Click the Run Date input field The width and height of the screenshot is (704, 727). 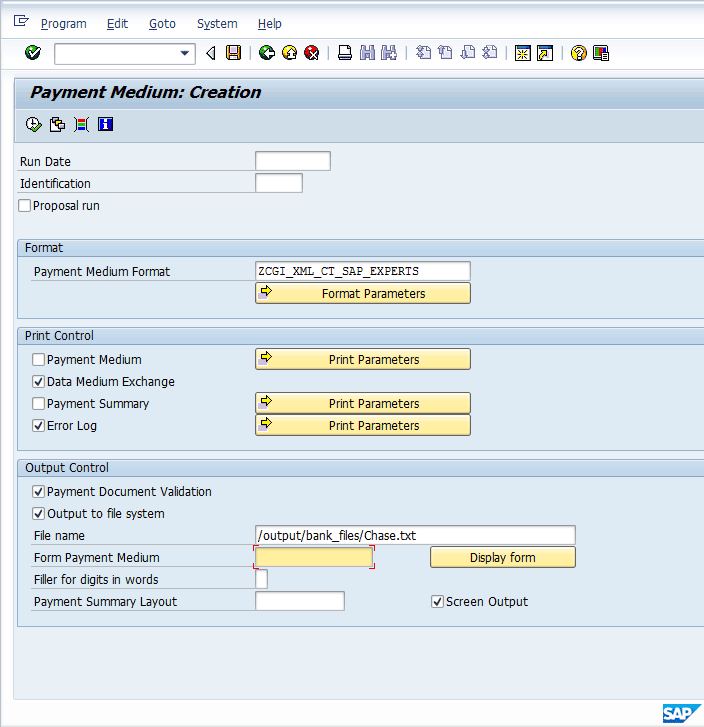click(x=292, y=161)
